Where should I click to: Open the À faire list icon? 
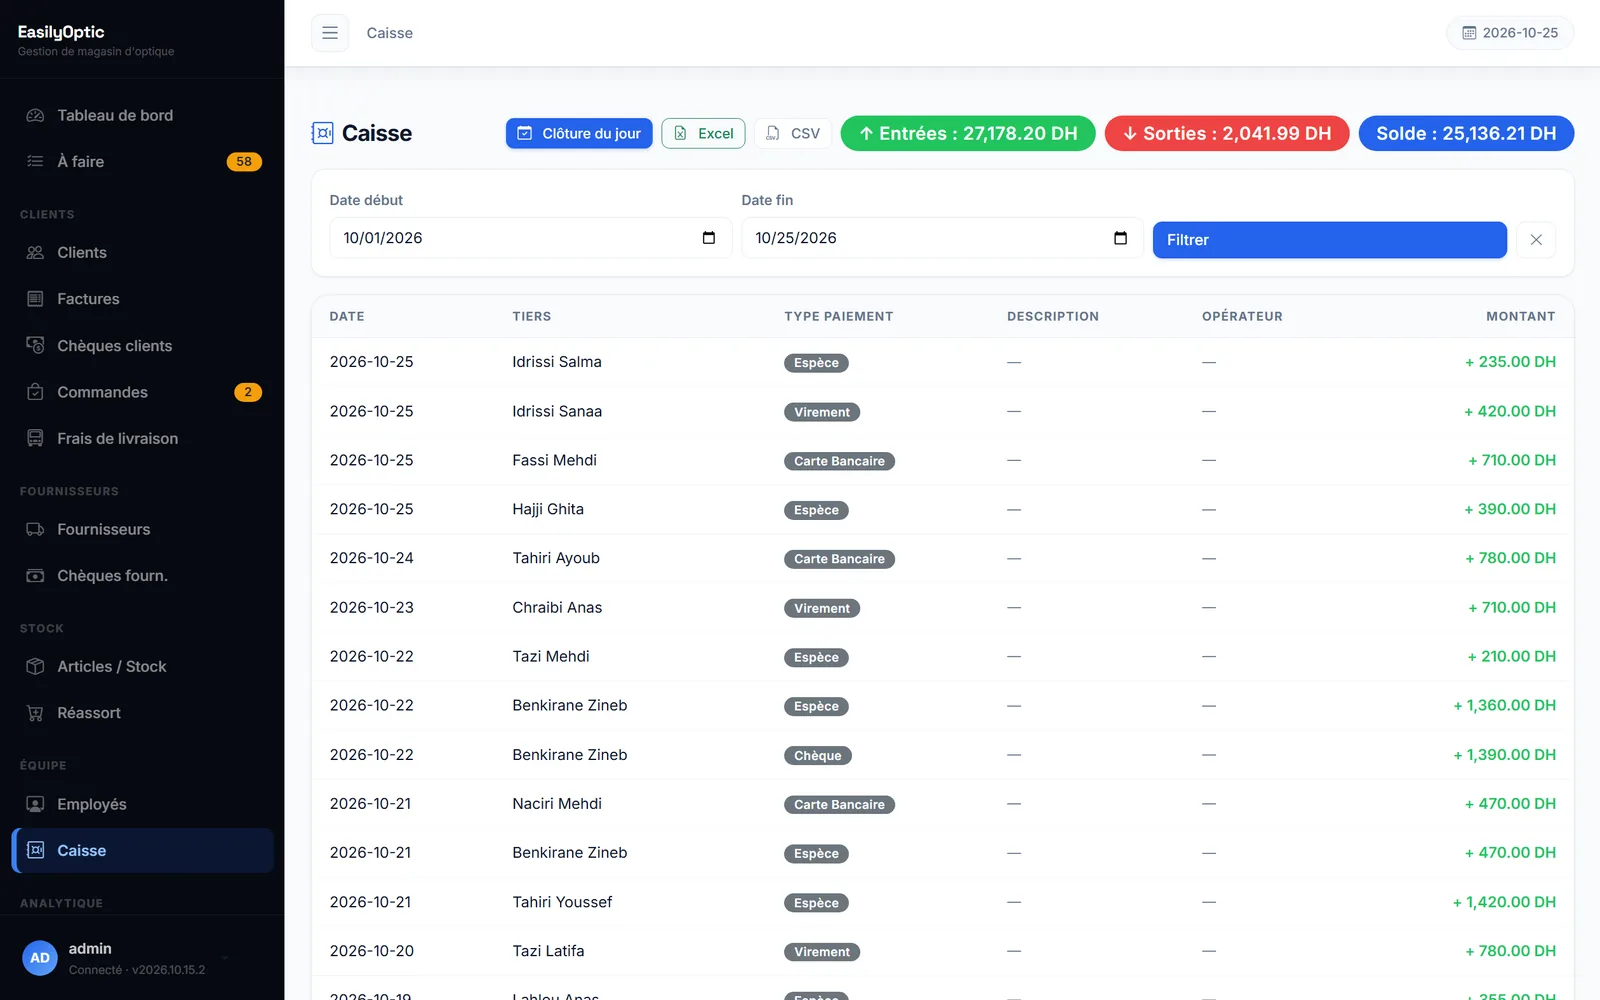click(x=35, y=161)
